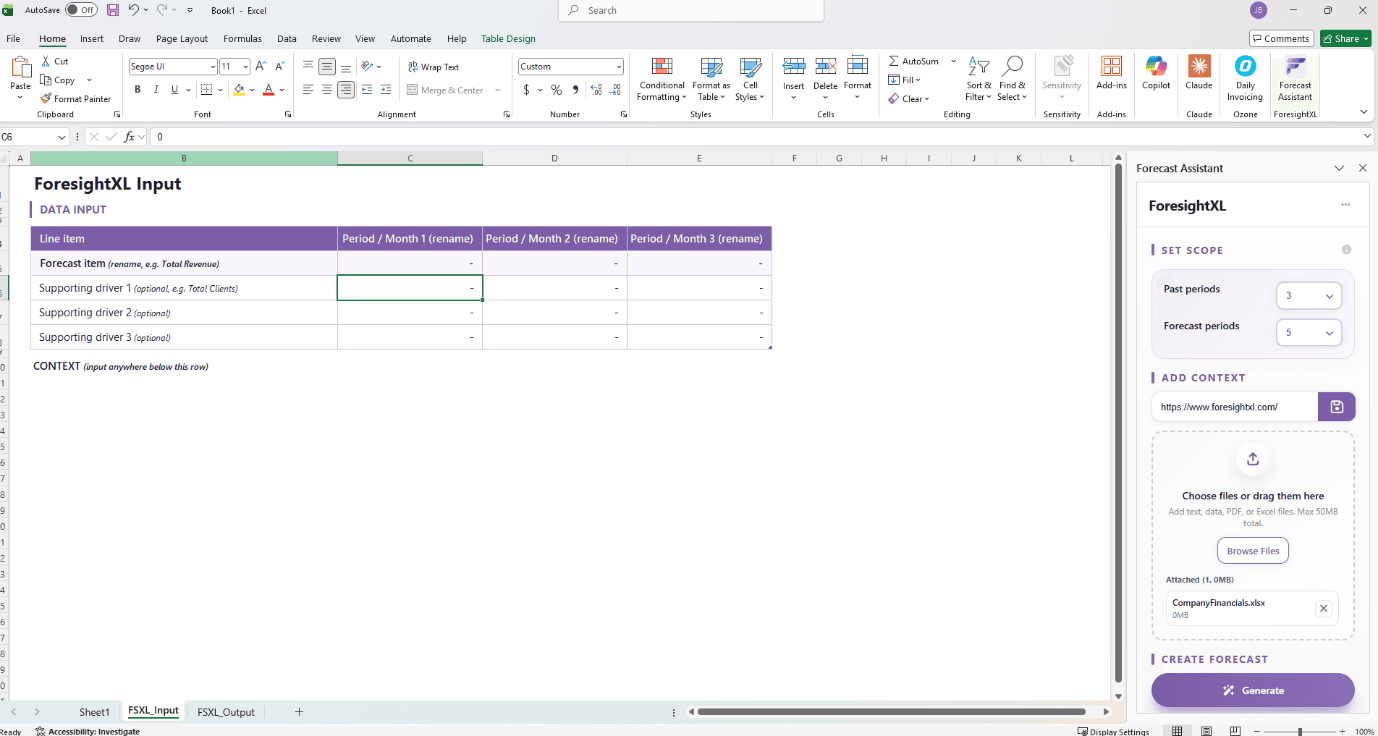Toggle bold formatting
This screenshot has width=1378, height=736.
(x=137, y=89)
